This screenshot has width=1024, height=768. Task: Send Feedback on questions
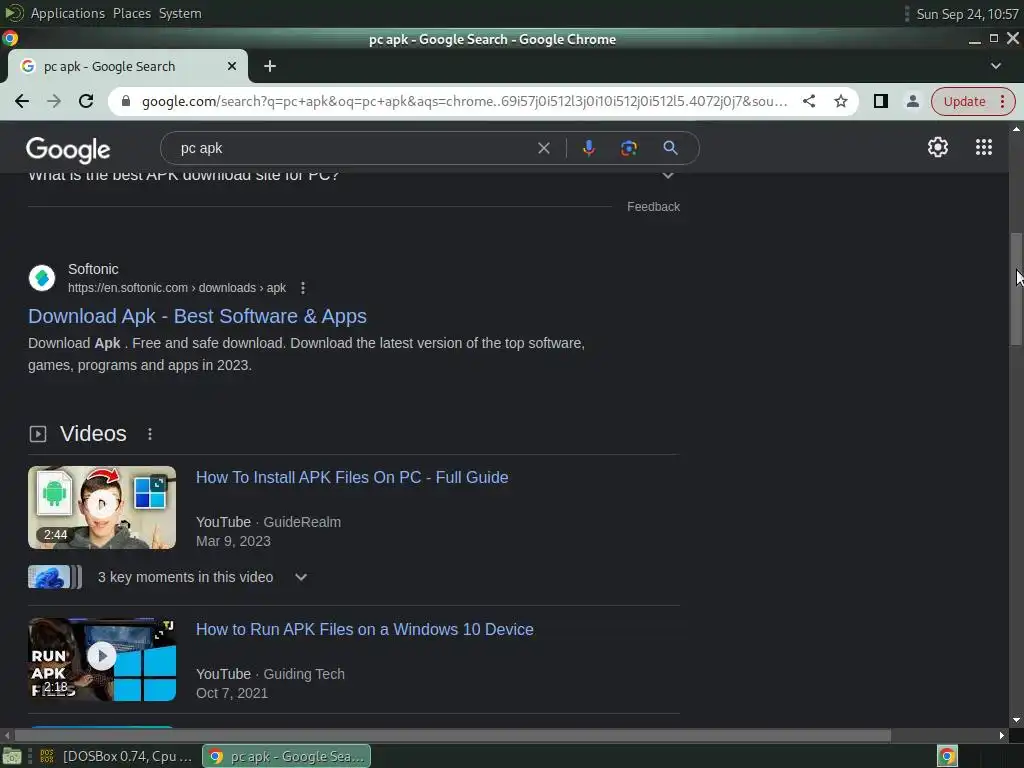[653, 206]
